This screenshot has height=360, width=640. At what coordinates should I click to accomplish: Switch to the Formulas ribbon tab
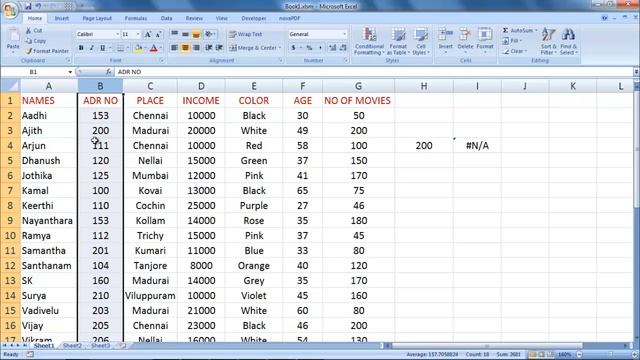(136, 18)
